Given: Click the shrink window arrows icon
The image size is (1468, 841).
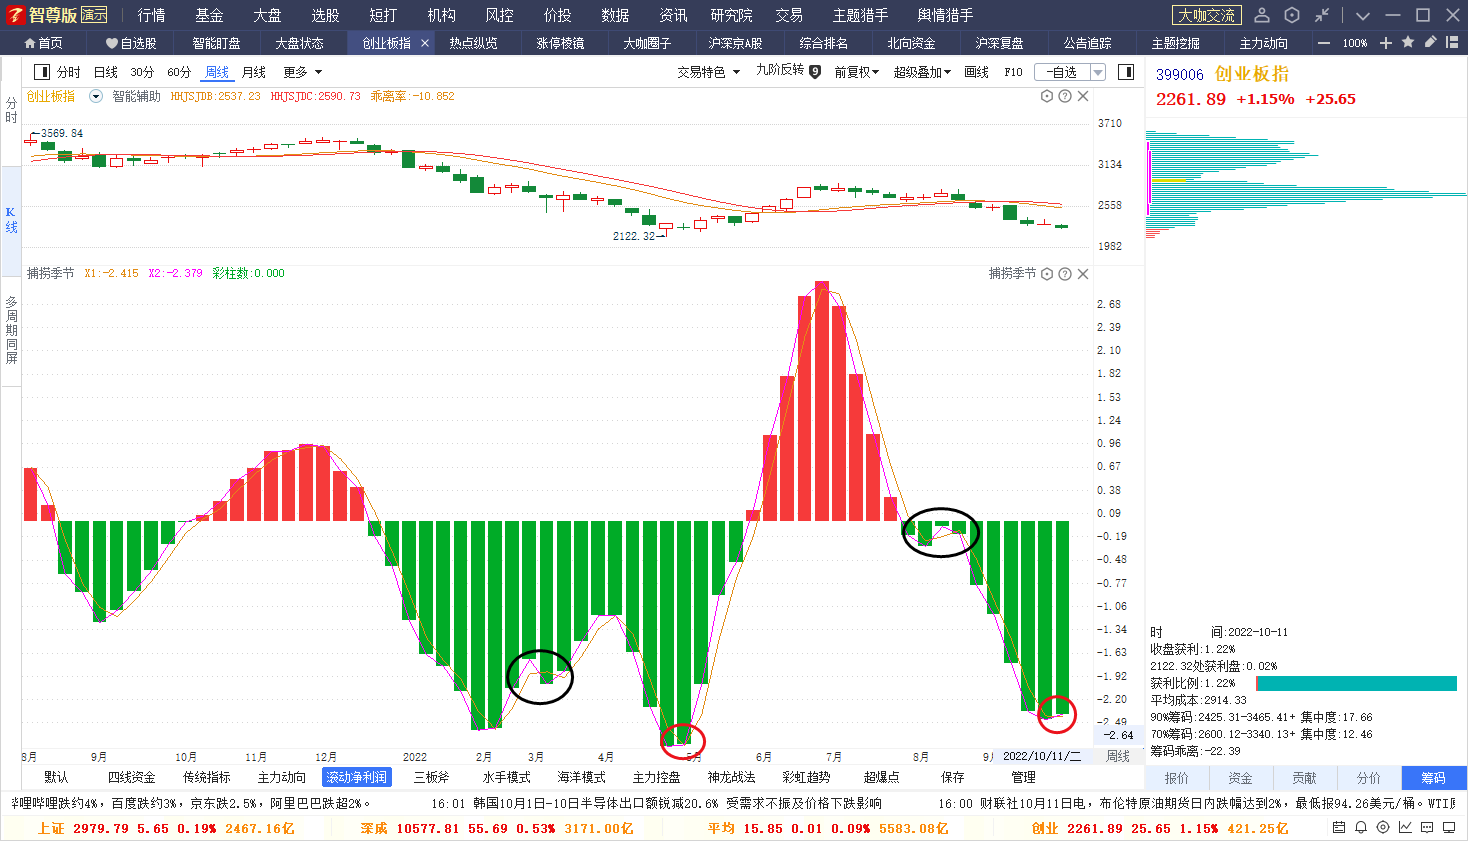Looking at the screenshot, I should [x=1322, y=15].
